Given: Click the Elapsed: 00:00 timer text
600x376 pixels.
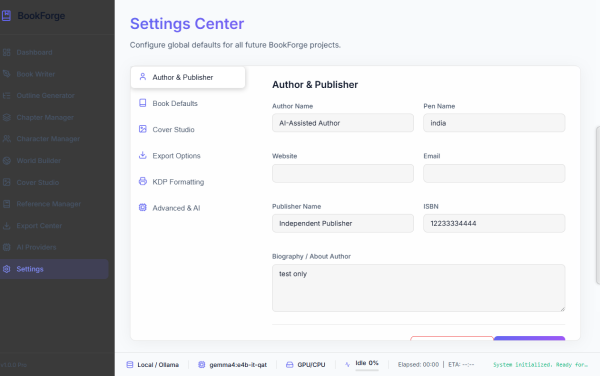Looking at the screenshot, I should pos(418,365).
